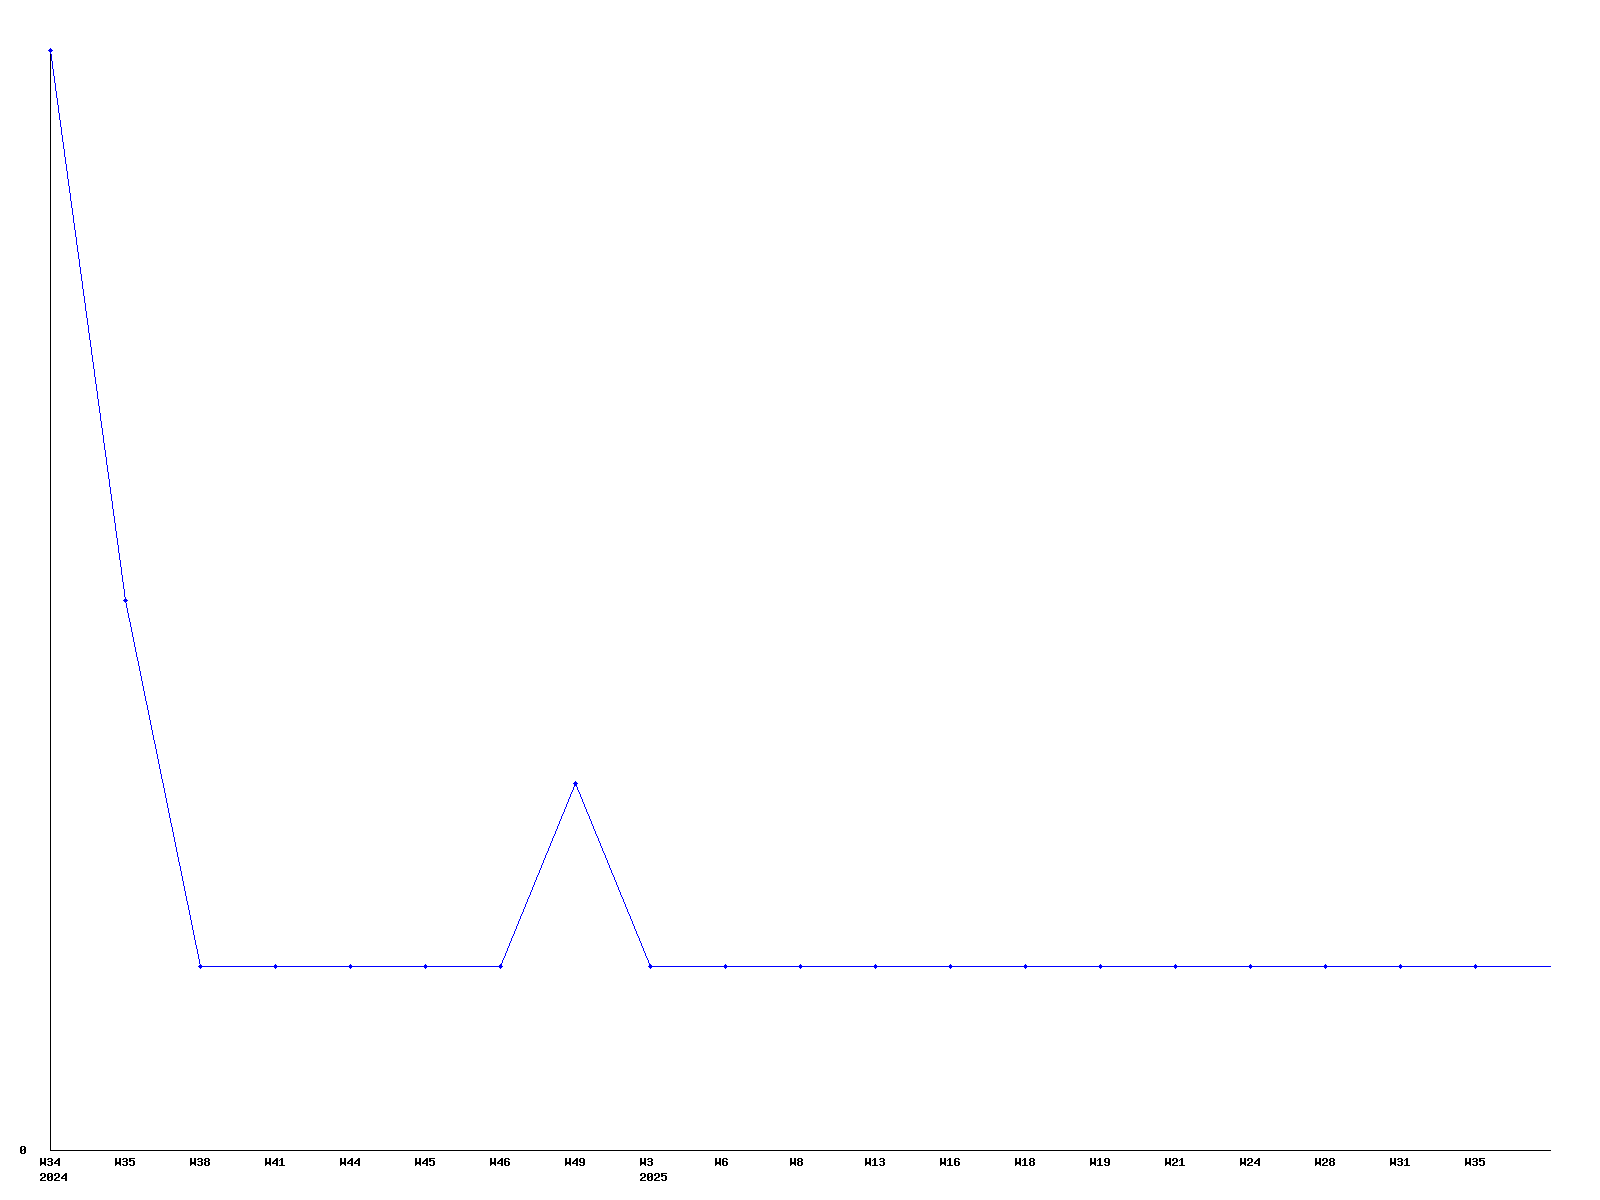Click the W41 x-axis label
Screen dimensions: 1600x1200
(x=275, y=1162)
